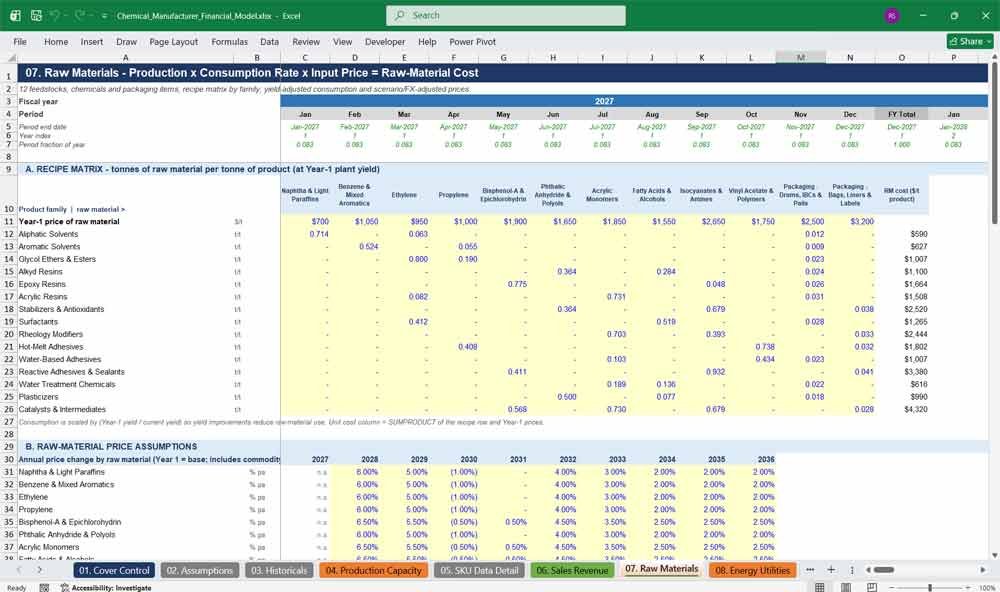The height and width of the screenshot is (592, 1000).
Task: Open the Page Layout ribbon tab
Action: point(173,41)
